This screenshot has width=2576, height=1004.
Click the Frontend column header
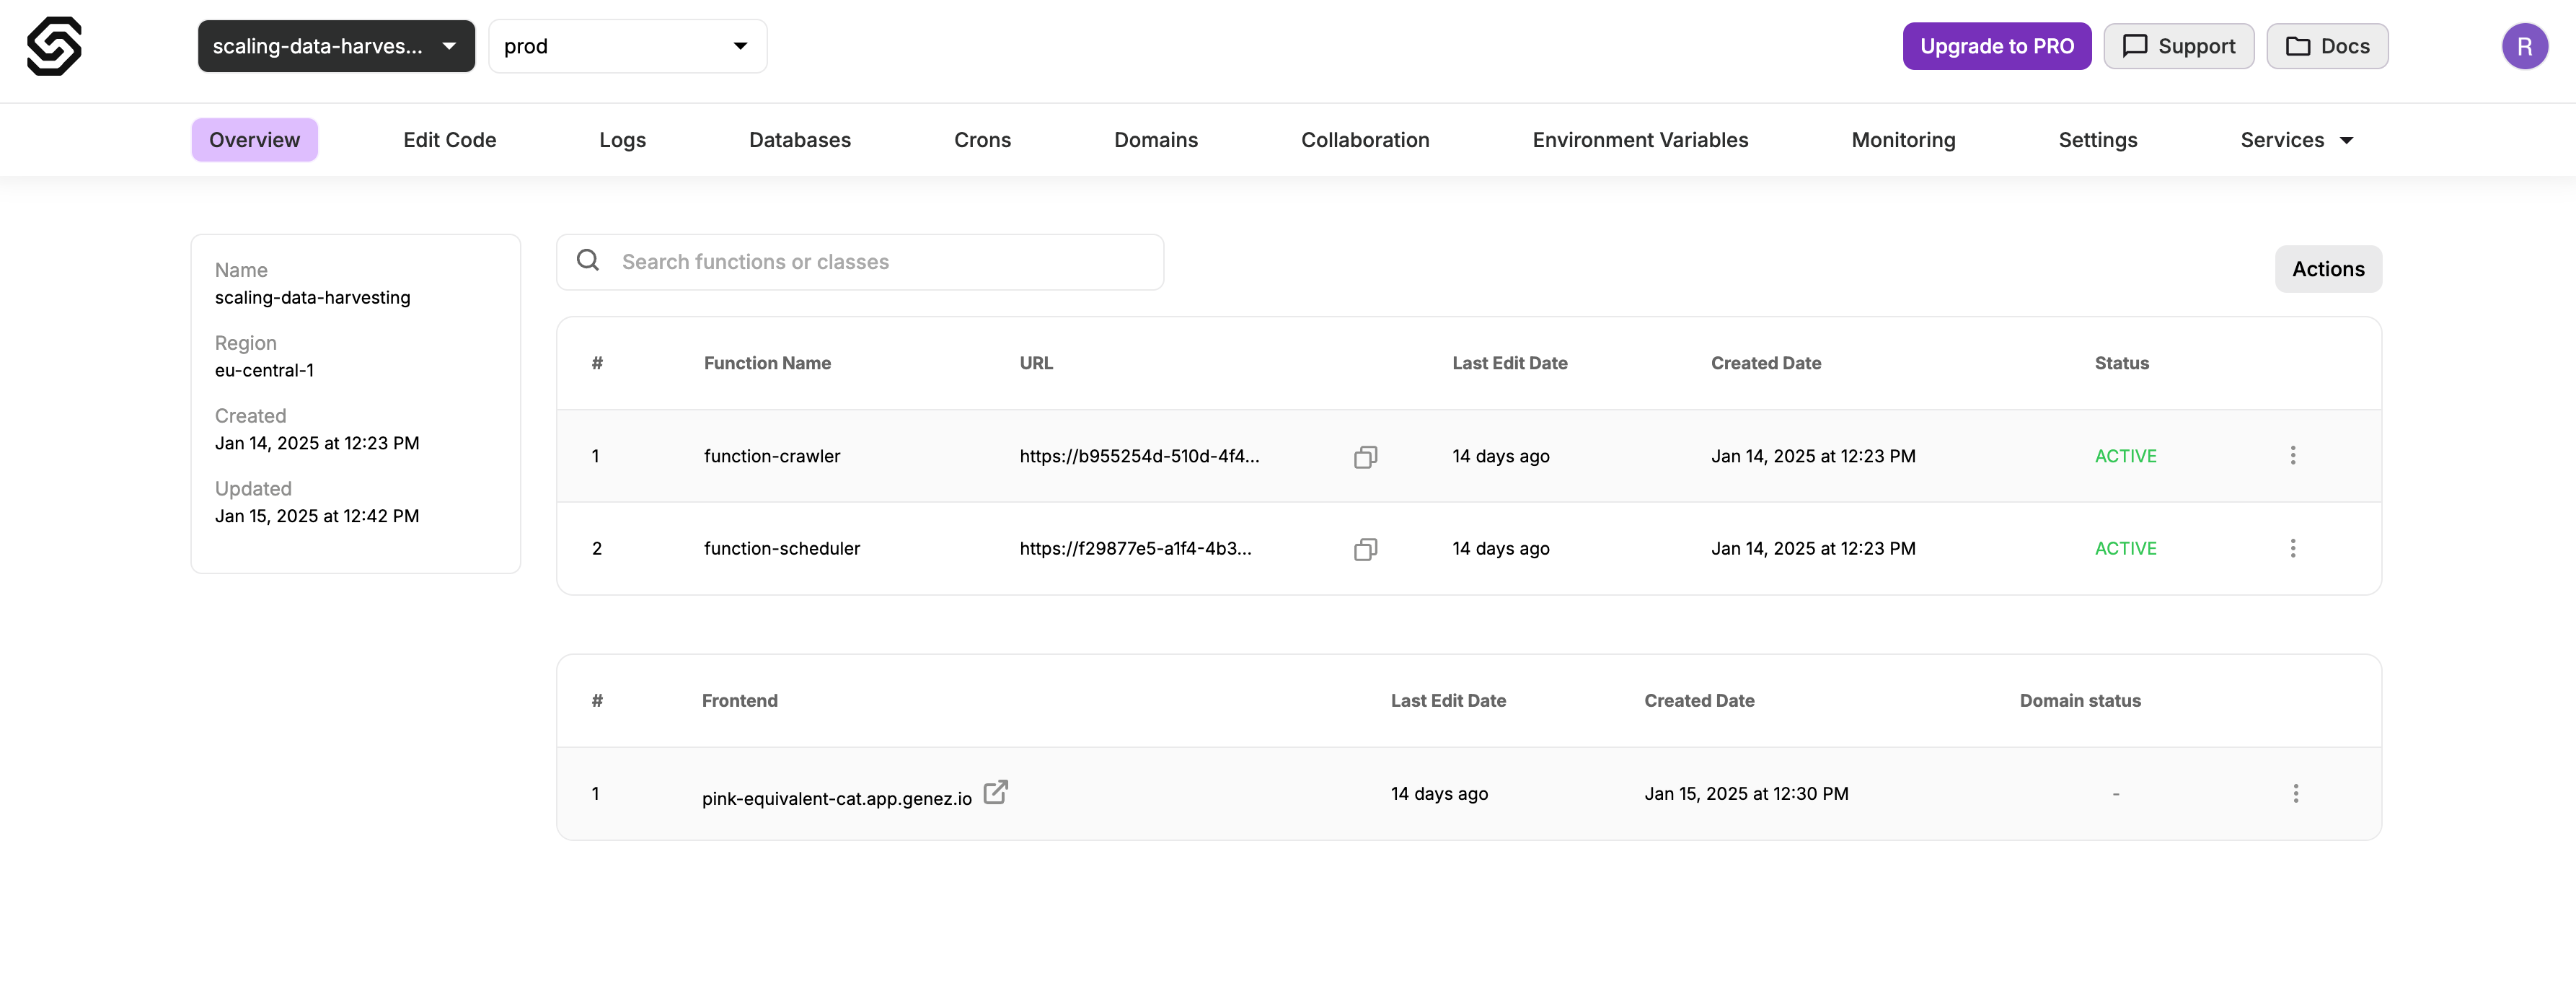[739, 701]
